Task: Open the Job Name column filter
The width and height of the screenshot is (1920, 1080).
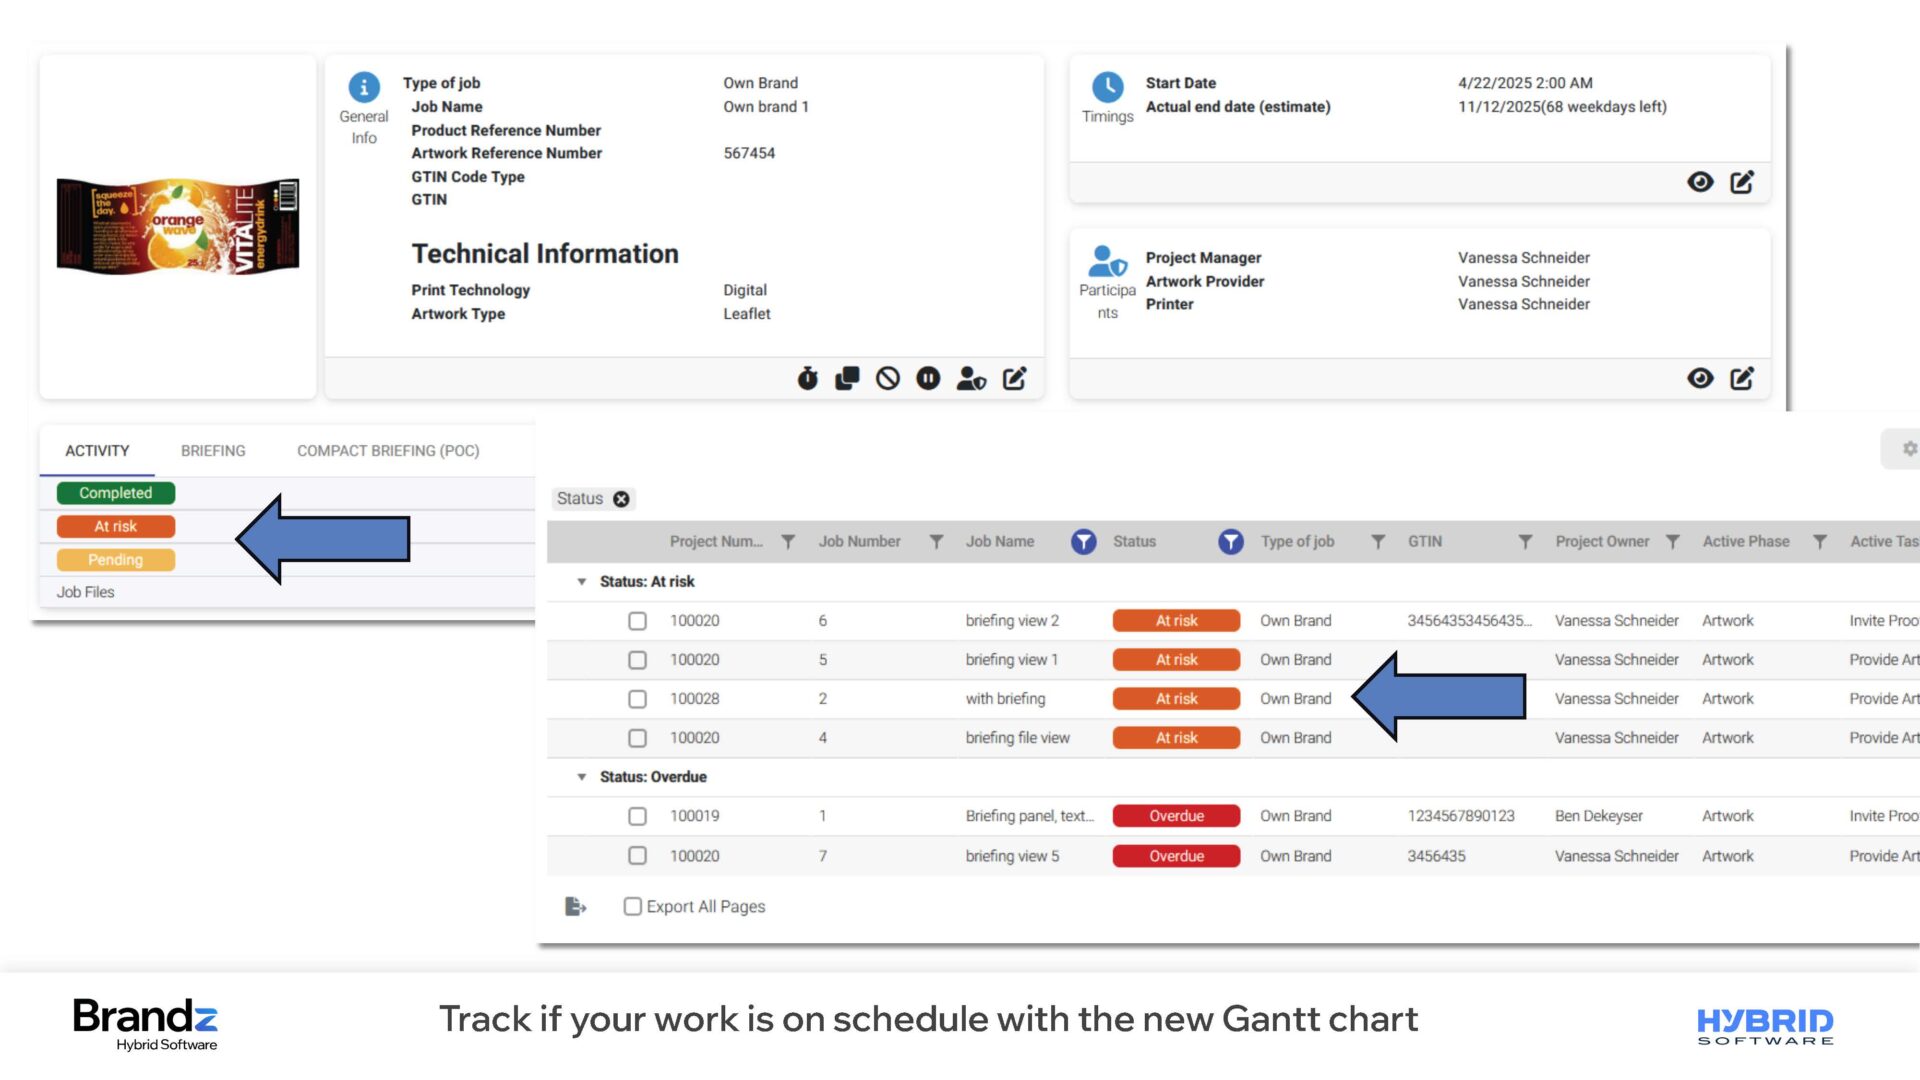Action: coord(1083,541)
